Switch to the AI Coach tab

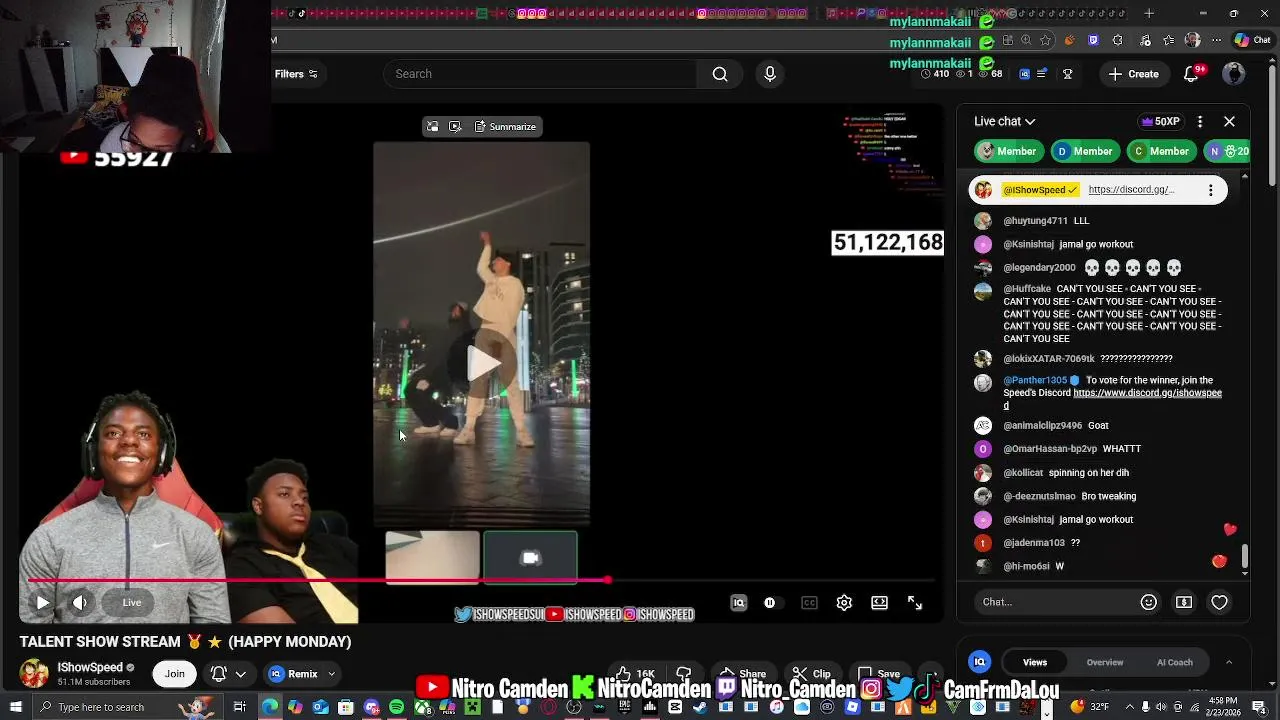pos(1174,662)
